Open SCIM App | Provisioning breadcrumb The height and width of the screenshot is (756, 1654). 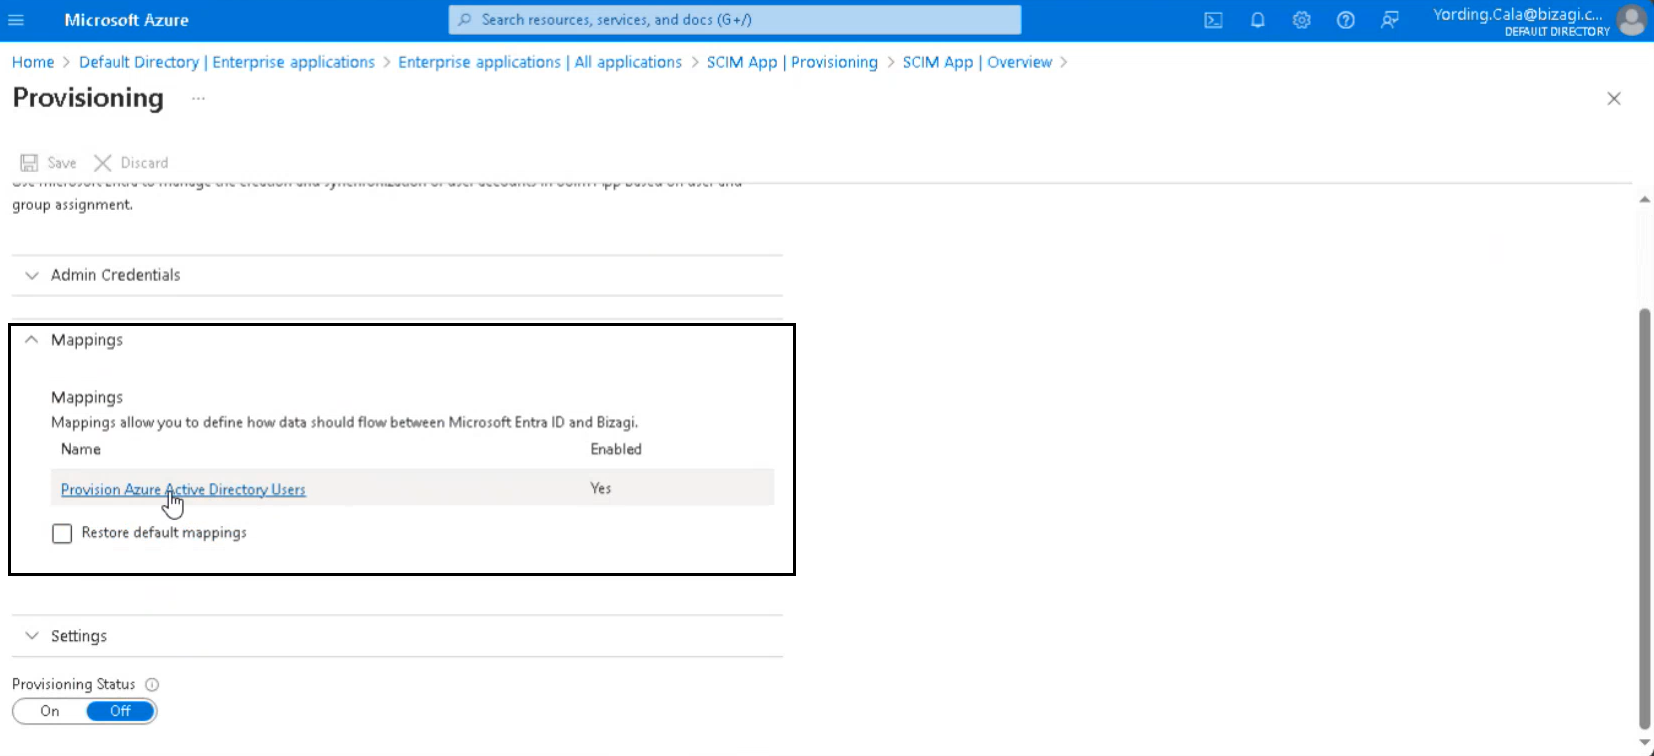point(792,62)
